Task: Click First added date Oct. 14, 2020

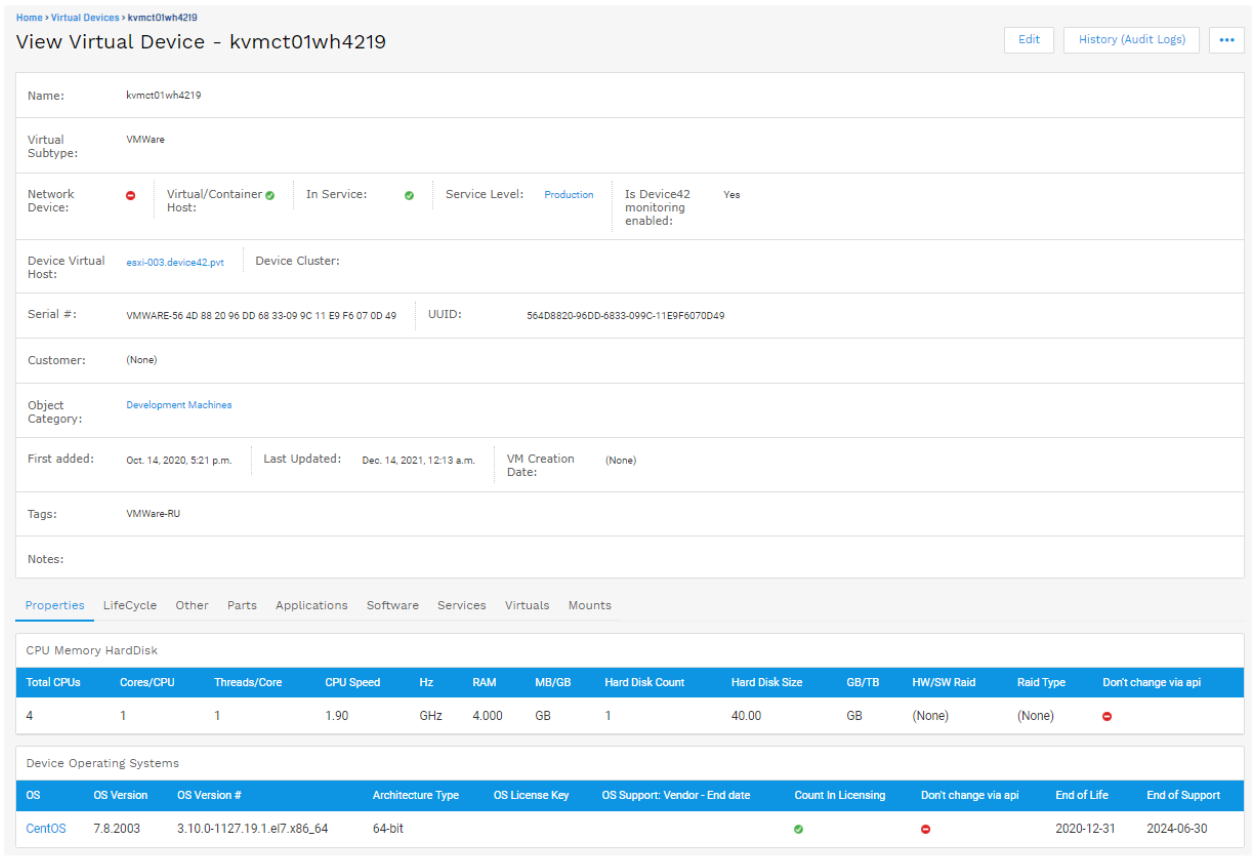Action: click(179, 461)
